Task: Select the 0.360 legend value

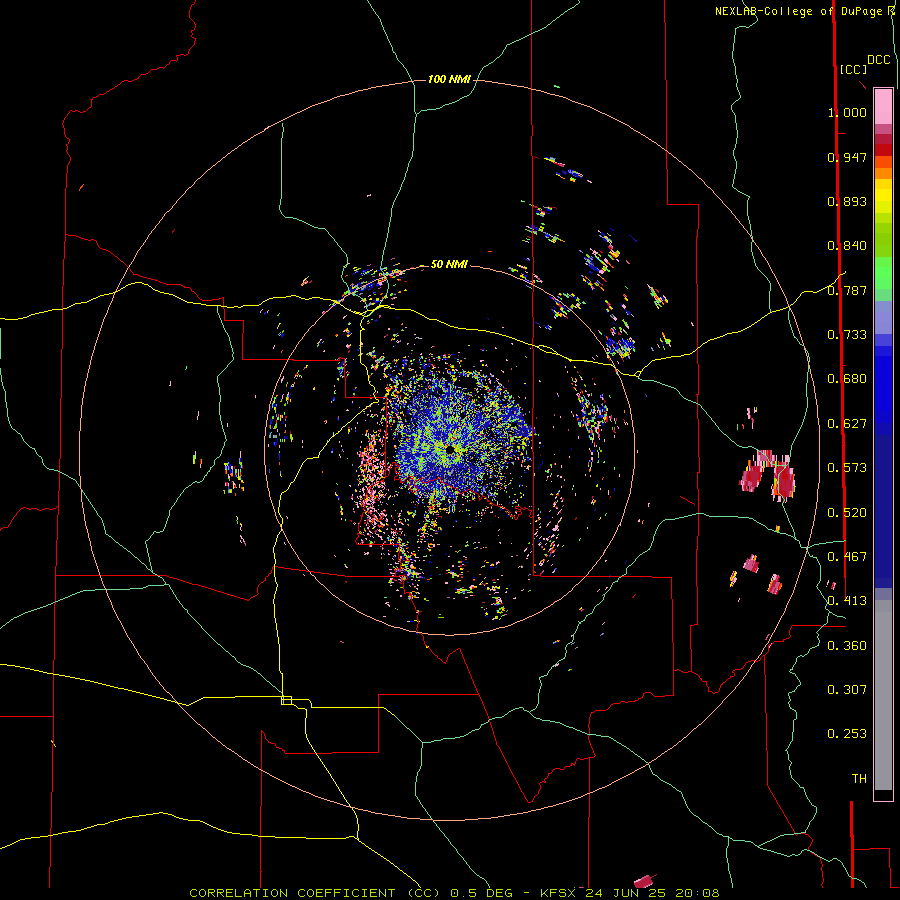Action: (x=847, y=646)
